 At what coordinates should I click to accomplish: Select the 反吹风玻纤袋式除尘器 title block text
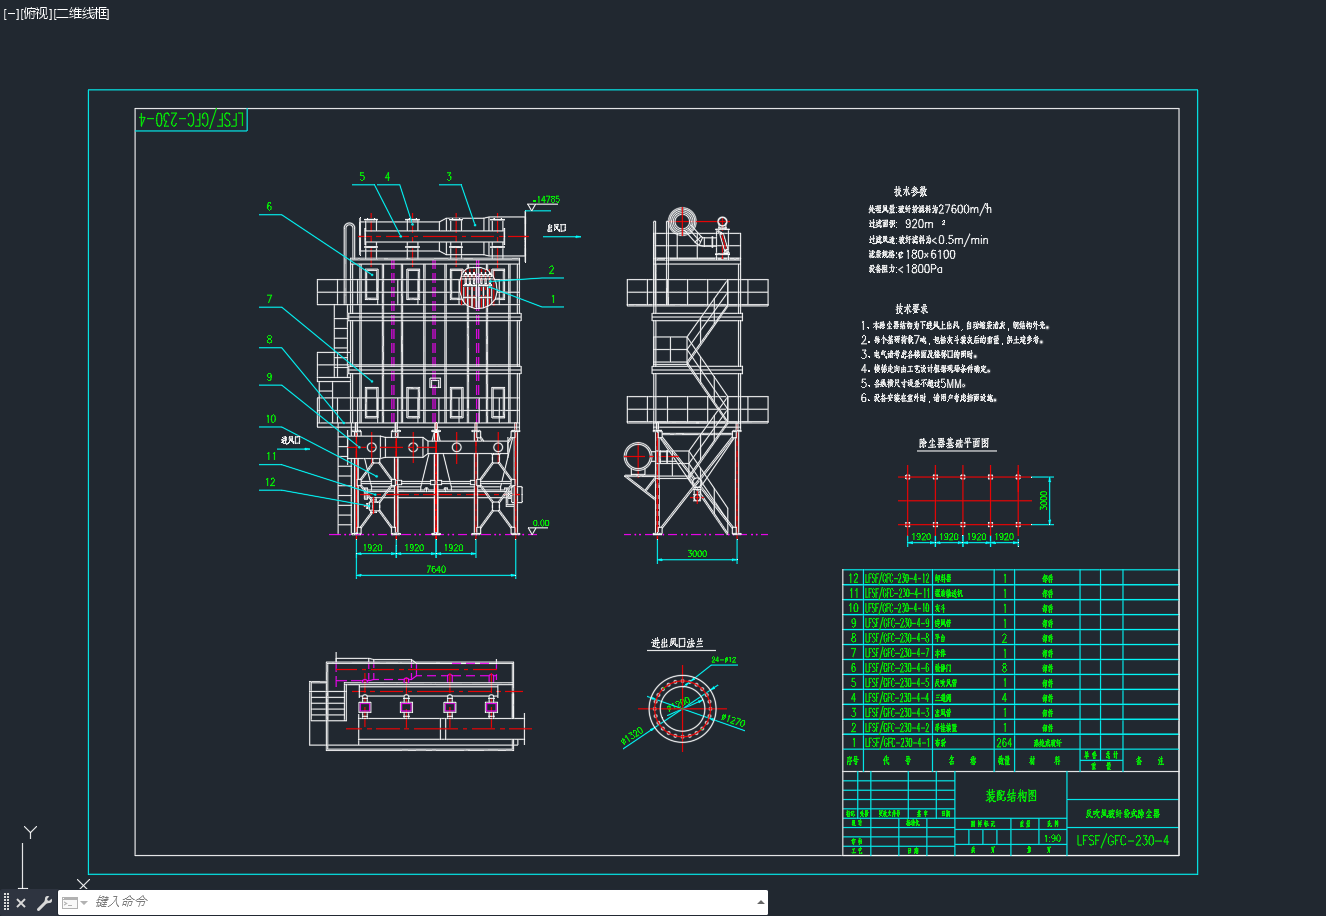[1123, 814]
